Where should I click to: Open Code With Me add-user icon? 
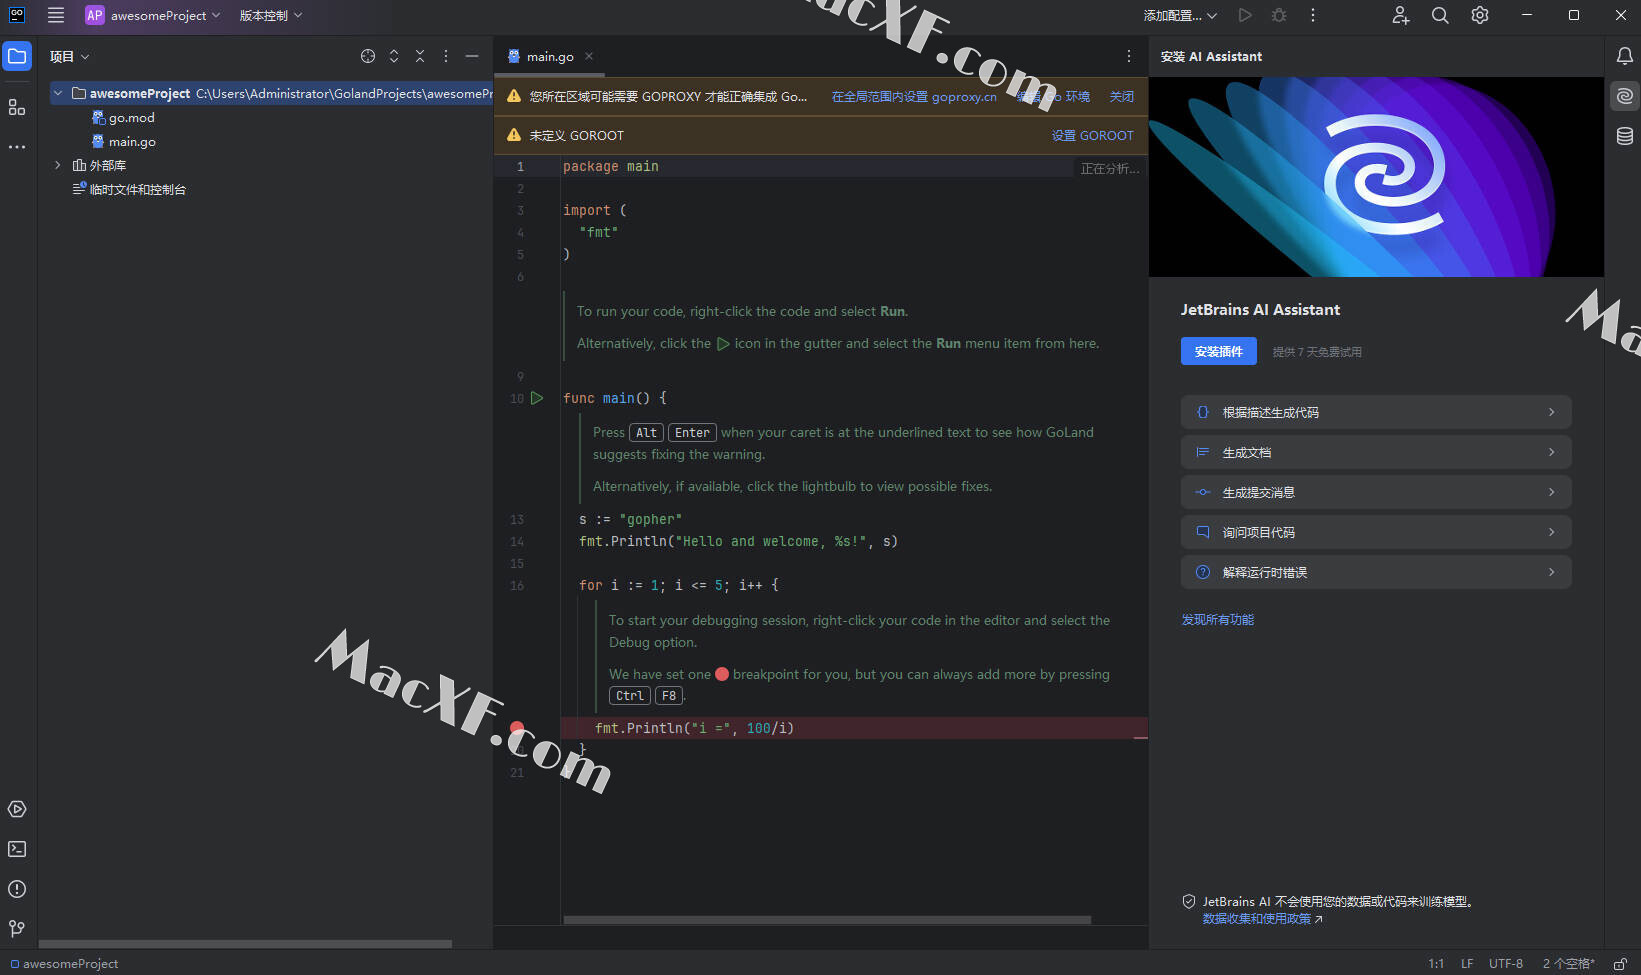coord(1401,15)
